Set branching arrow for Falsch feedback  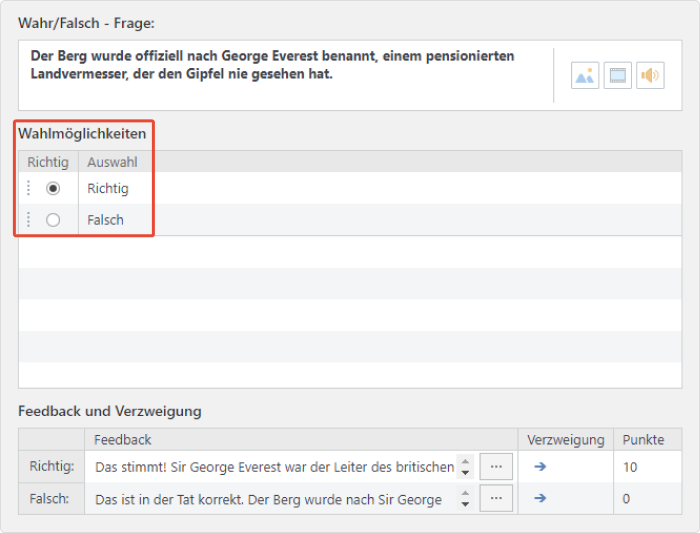540,498
